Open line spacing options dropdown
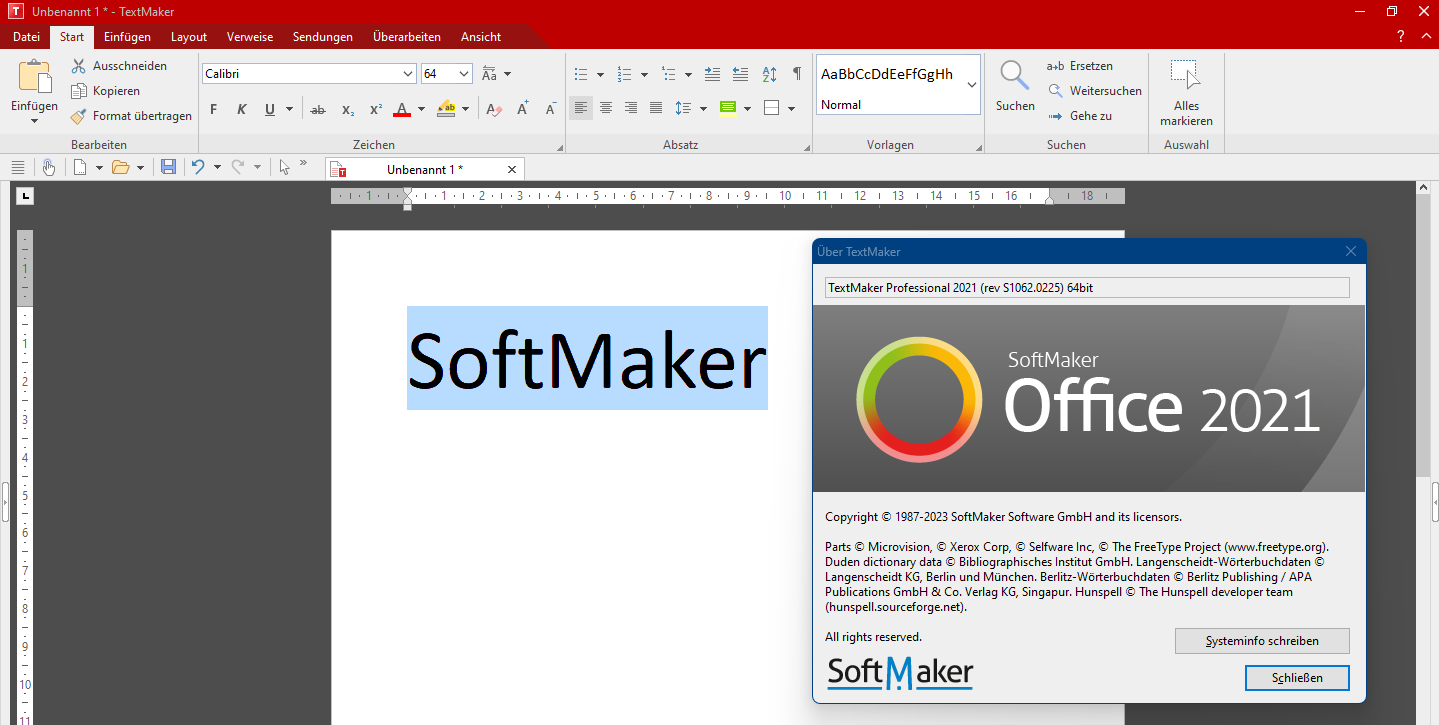Screen dimensions: 1439x725 coord(703,109)
